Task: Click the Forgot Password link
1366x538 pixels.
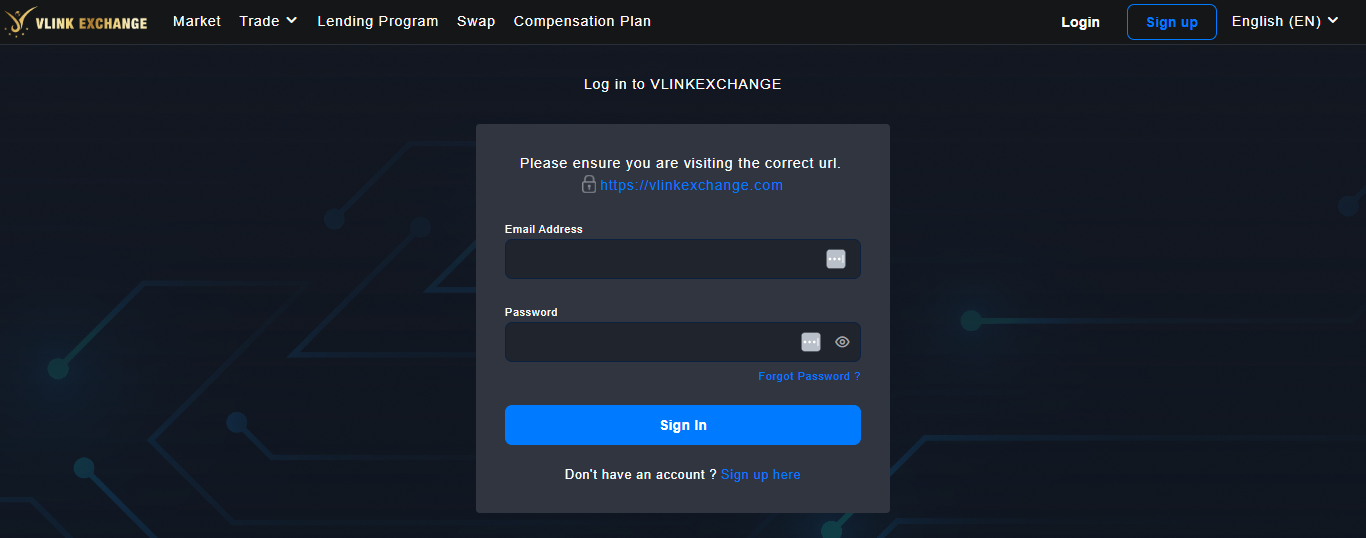Action: point(809,376)
